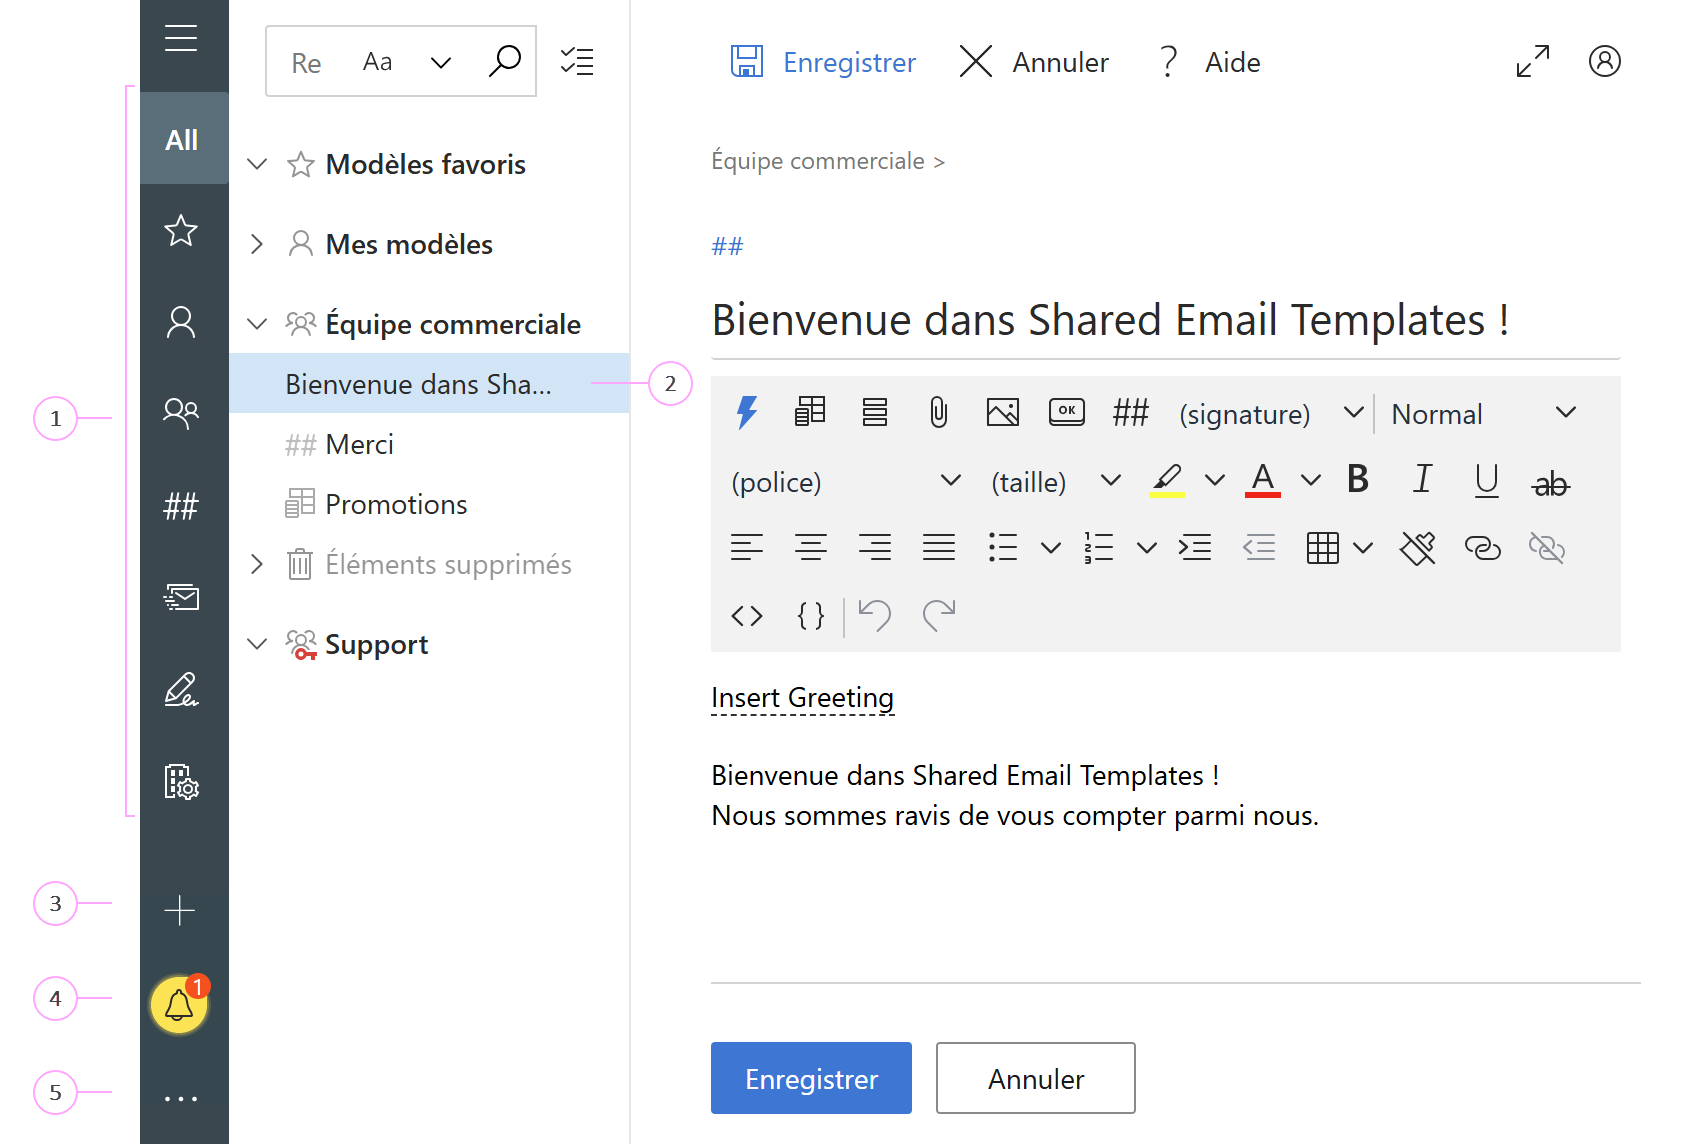Click the ## shortcut field above title
The height and width of the screenshot is (1144, 1692).
[x=728, y=246]
